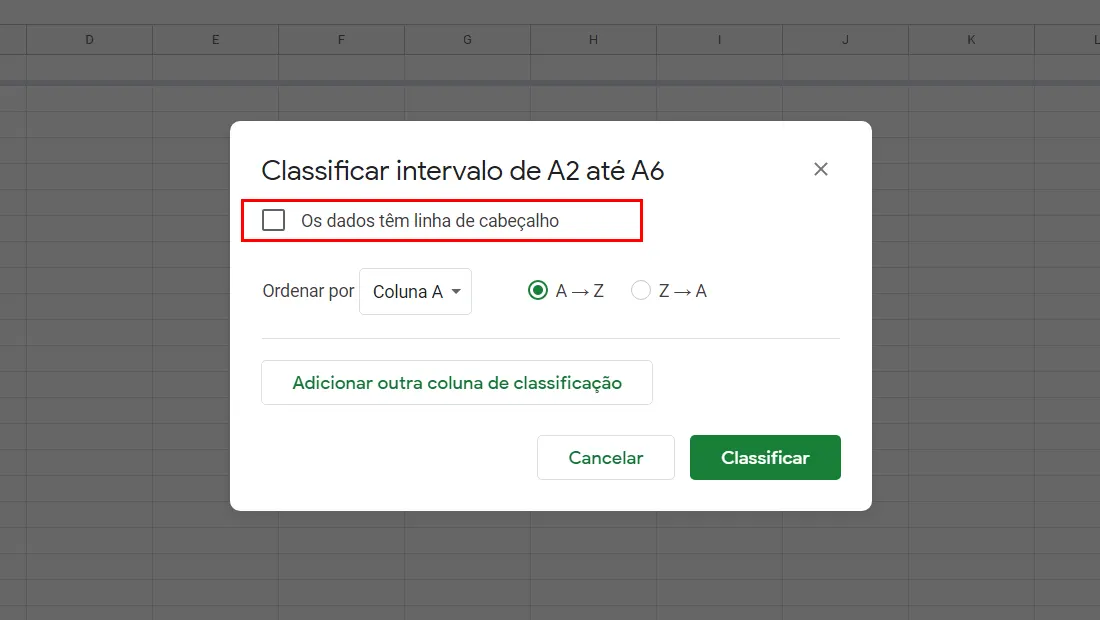Close the sort range dialog with X

[821, 169]
